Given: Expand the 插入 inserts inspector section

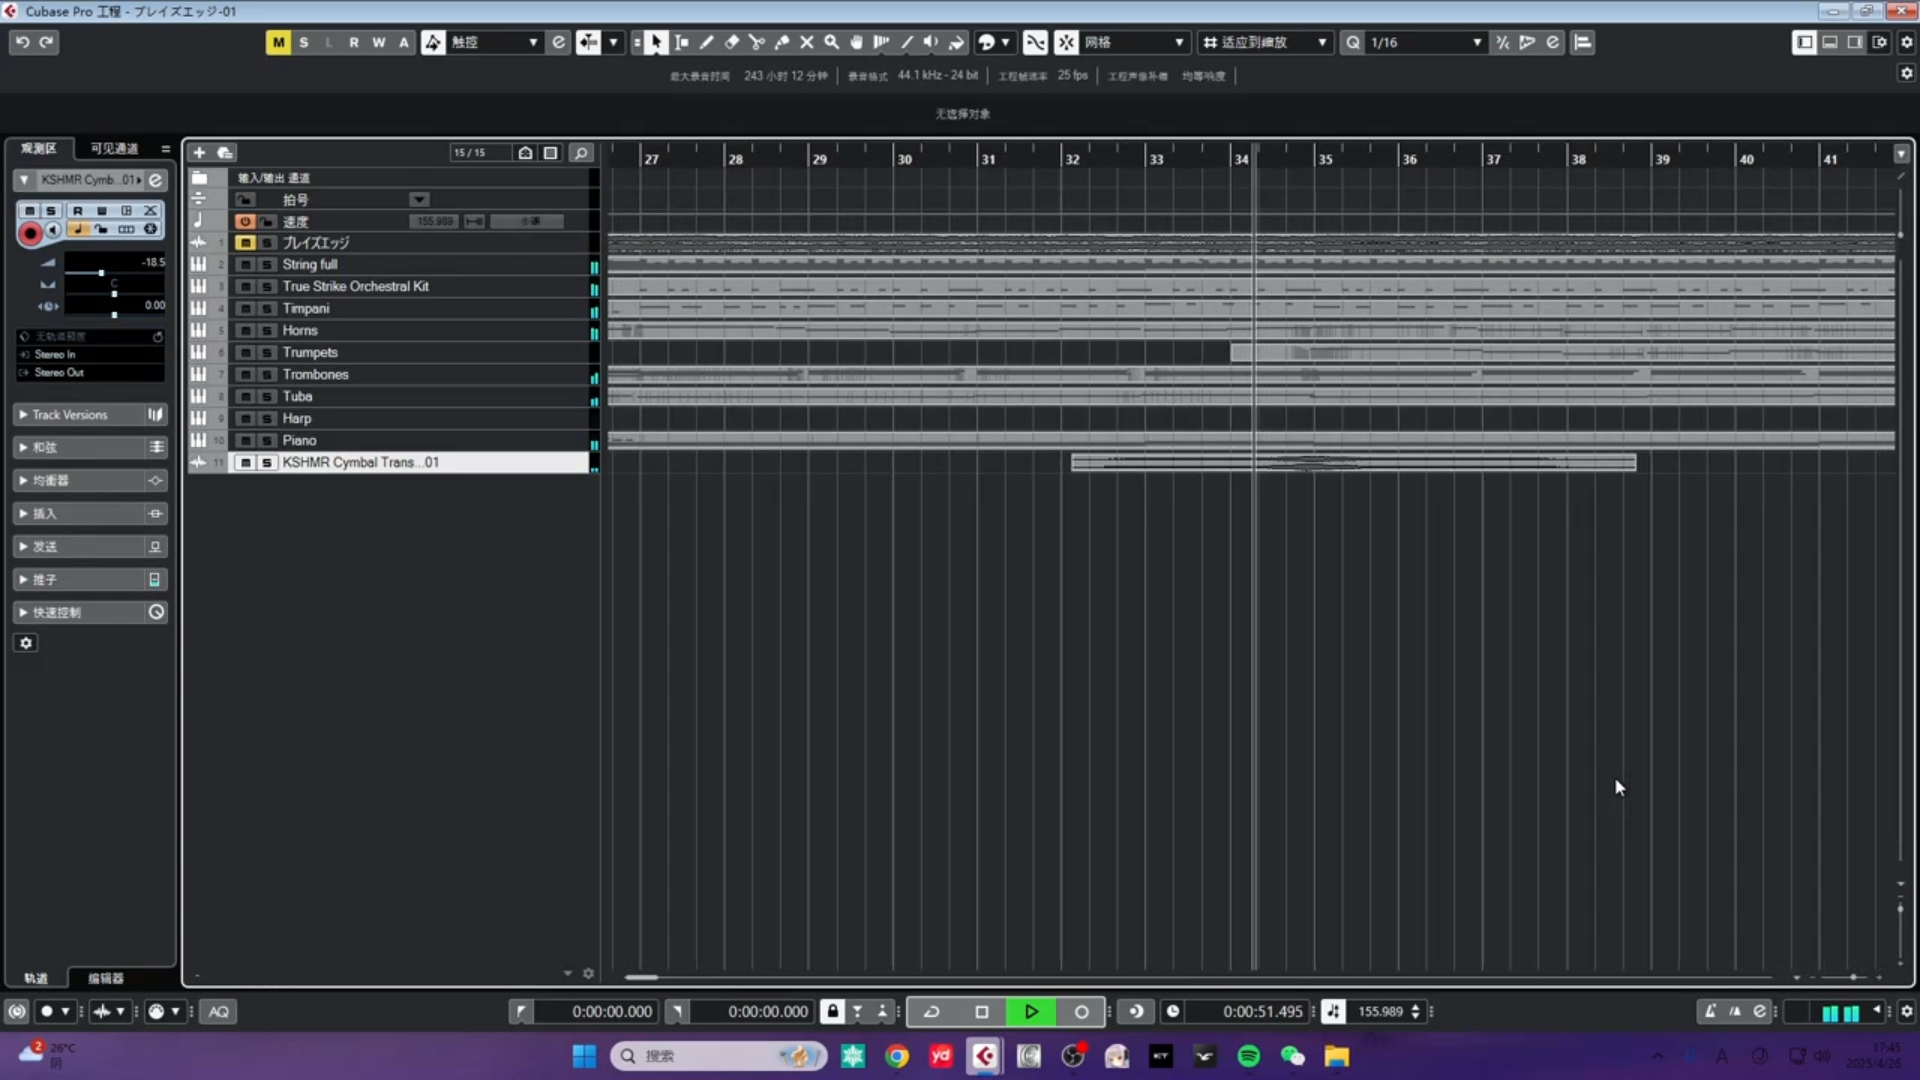Looking at the screenshot, I should point(90,513).
